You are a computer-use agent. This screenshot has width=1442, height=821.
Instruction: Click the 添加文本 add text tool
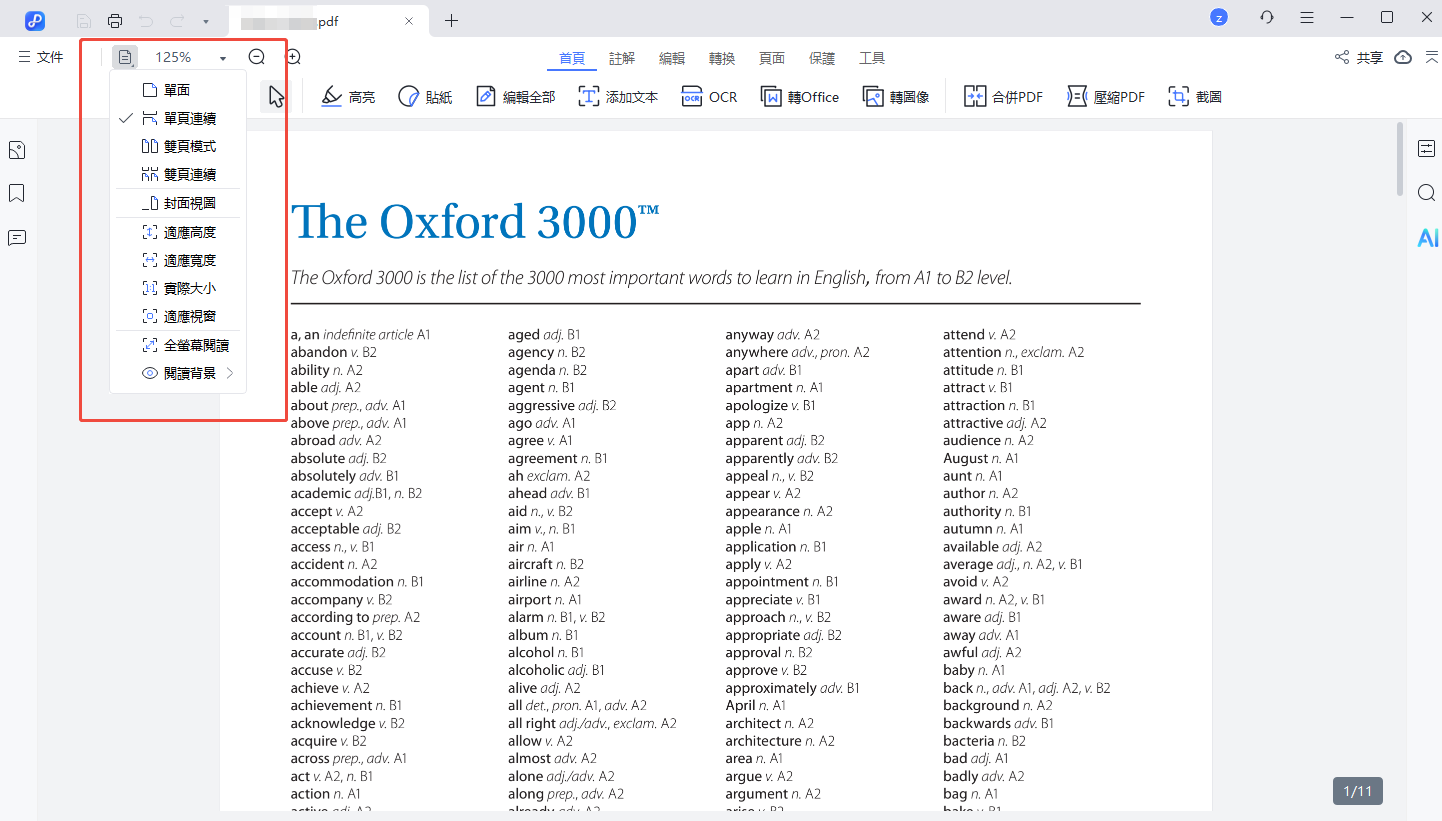click(618, 97)
